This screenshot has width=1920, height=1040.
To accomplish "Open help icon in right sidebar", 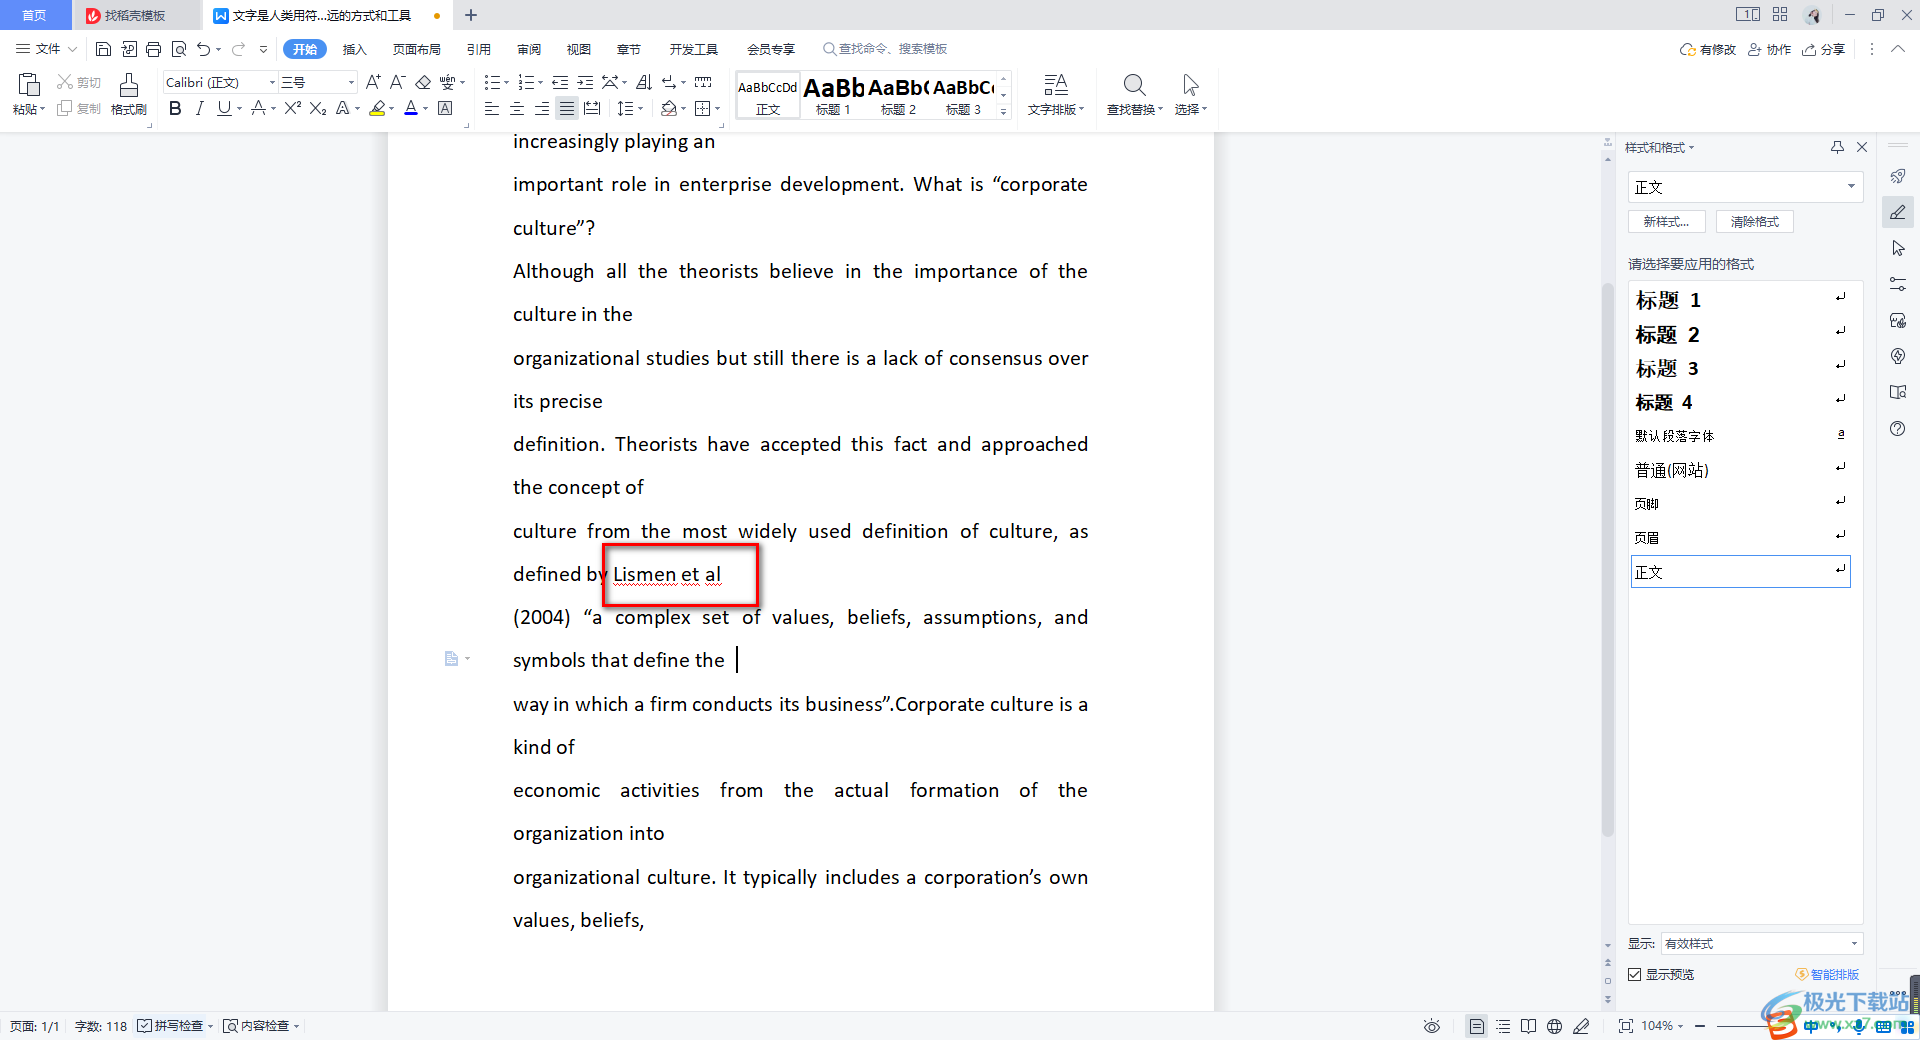I will point(1897,428).
